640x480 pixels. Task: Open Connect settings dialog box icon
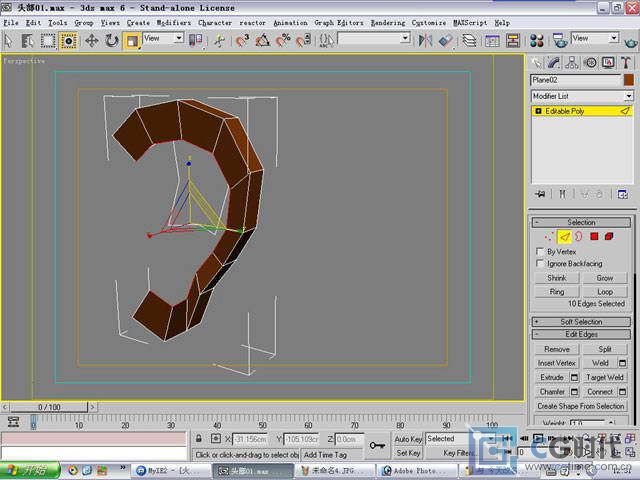coord(622,392)
